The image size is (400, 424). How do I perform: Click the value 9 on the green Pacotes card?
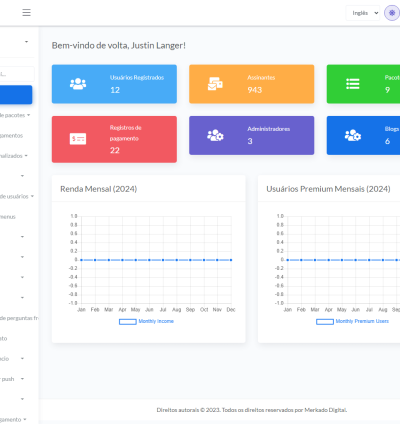(387, 90)
